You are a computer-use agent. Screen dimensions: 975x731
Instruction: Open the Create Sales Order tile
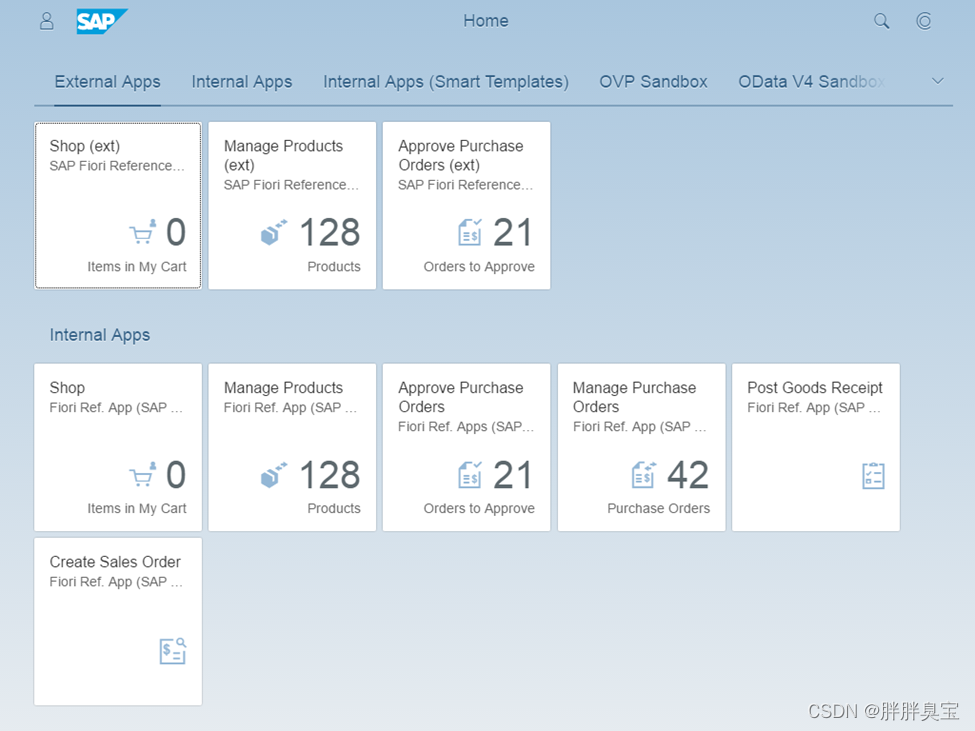pyautogui.click(x=118, y=622)
